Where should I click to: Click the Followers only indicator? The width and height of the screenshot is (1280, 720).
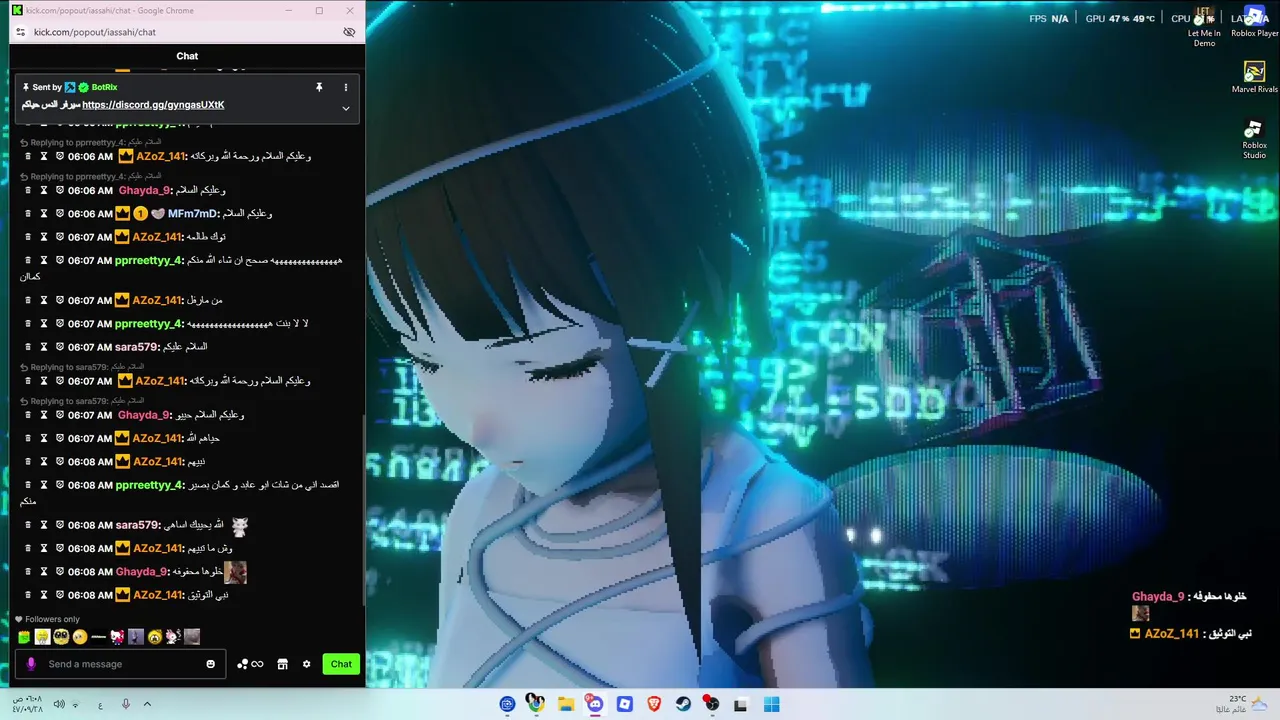(47, 619)
